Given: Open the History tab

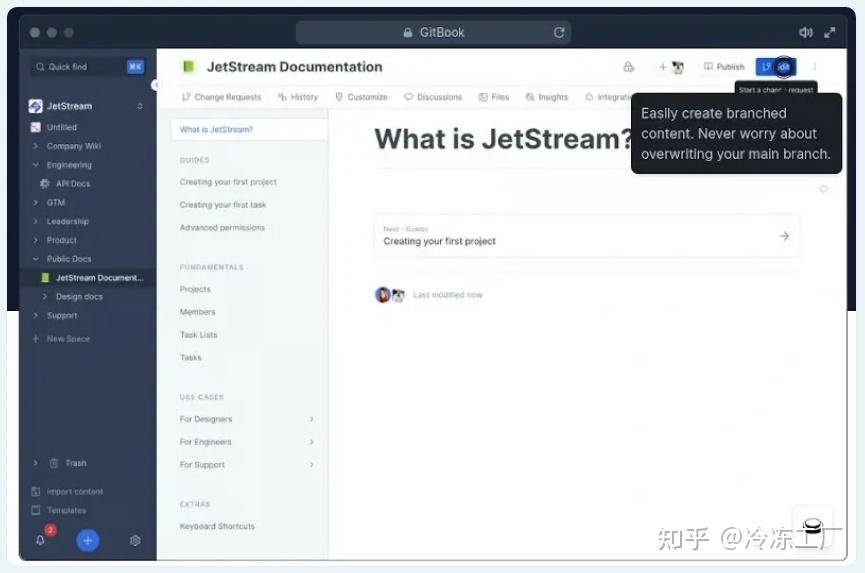Looking at the screenshot, I should 298,97.
